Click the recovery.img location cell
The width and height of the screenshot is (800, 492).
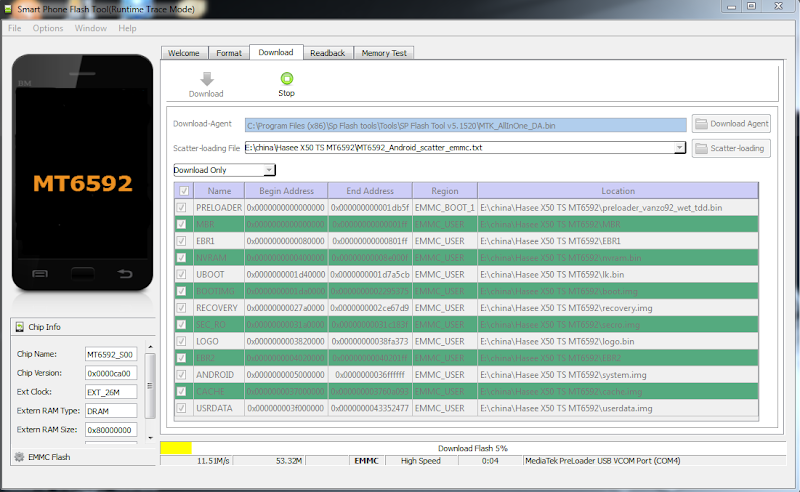[x=618, y=308]
